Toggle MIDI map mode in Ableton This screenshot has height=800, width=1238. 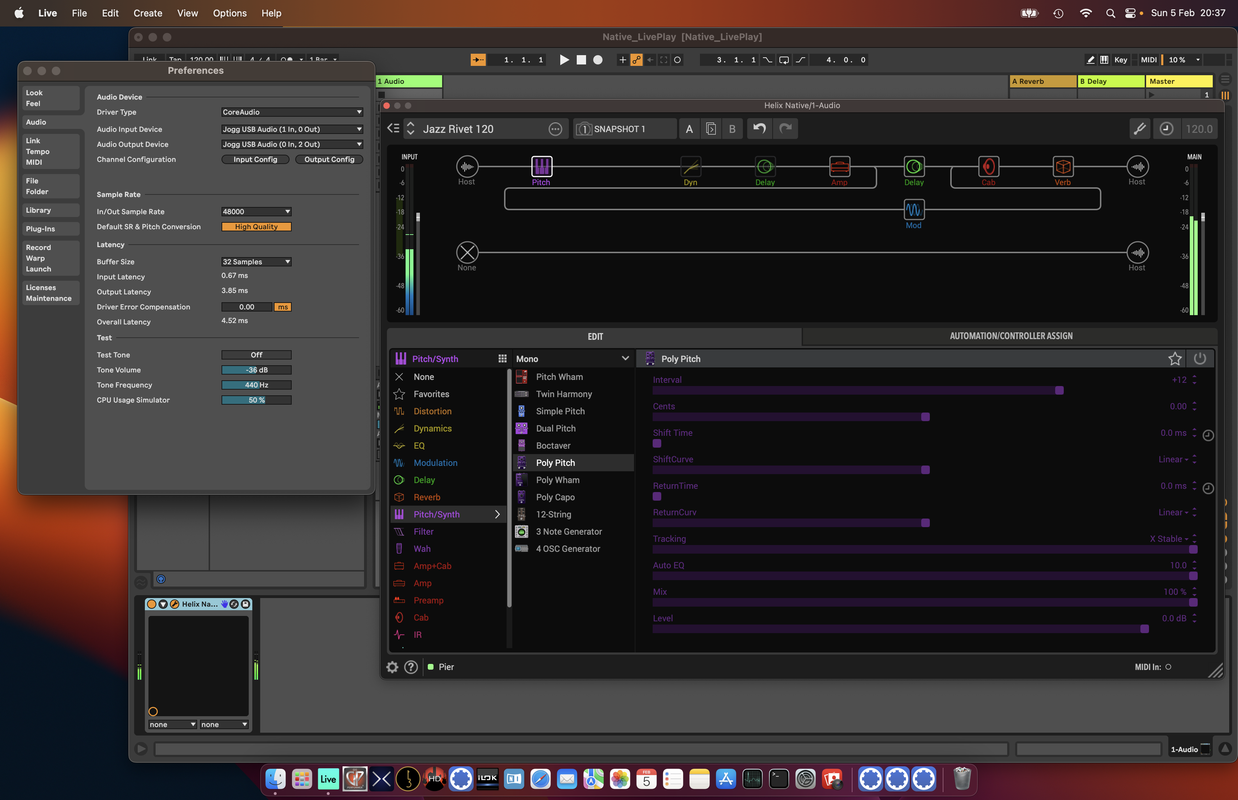pyautogui.click(x=1149, y=60)
